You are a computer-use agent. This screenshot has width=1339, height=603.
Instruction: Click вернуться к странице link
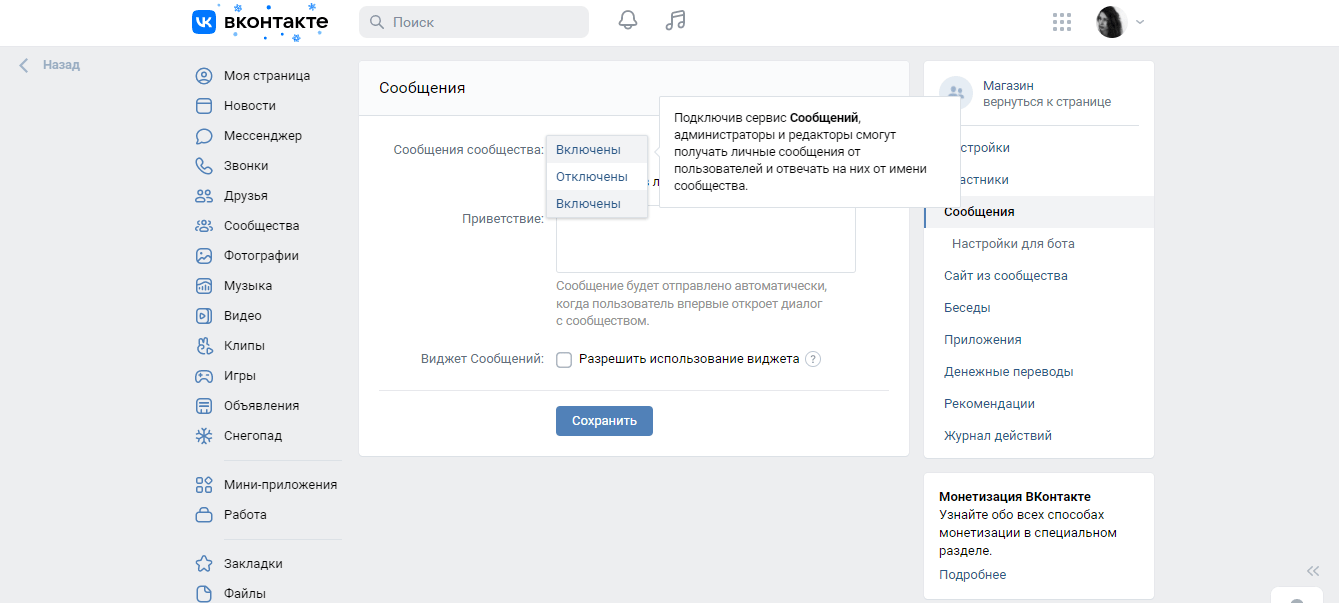click(x=1047, y=102)
